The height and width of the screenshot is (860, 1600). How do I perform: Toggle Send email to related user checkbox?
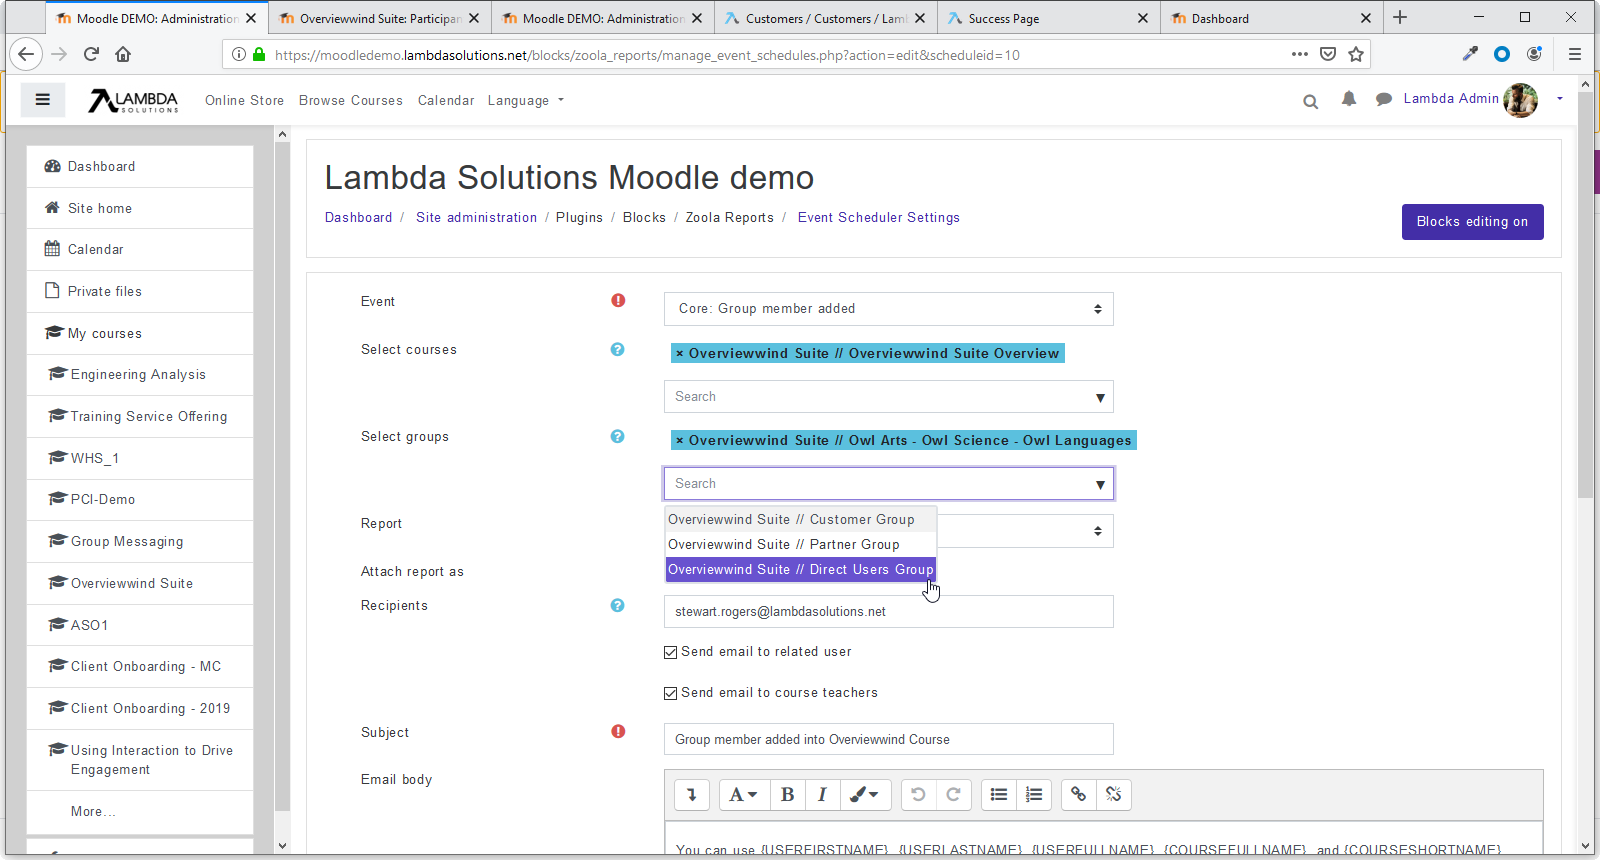click(x=671, y=652)
